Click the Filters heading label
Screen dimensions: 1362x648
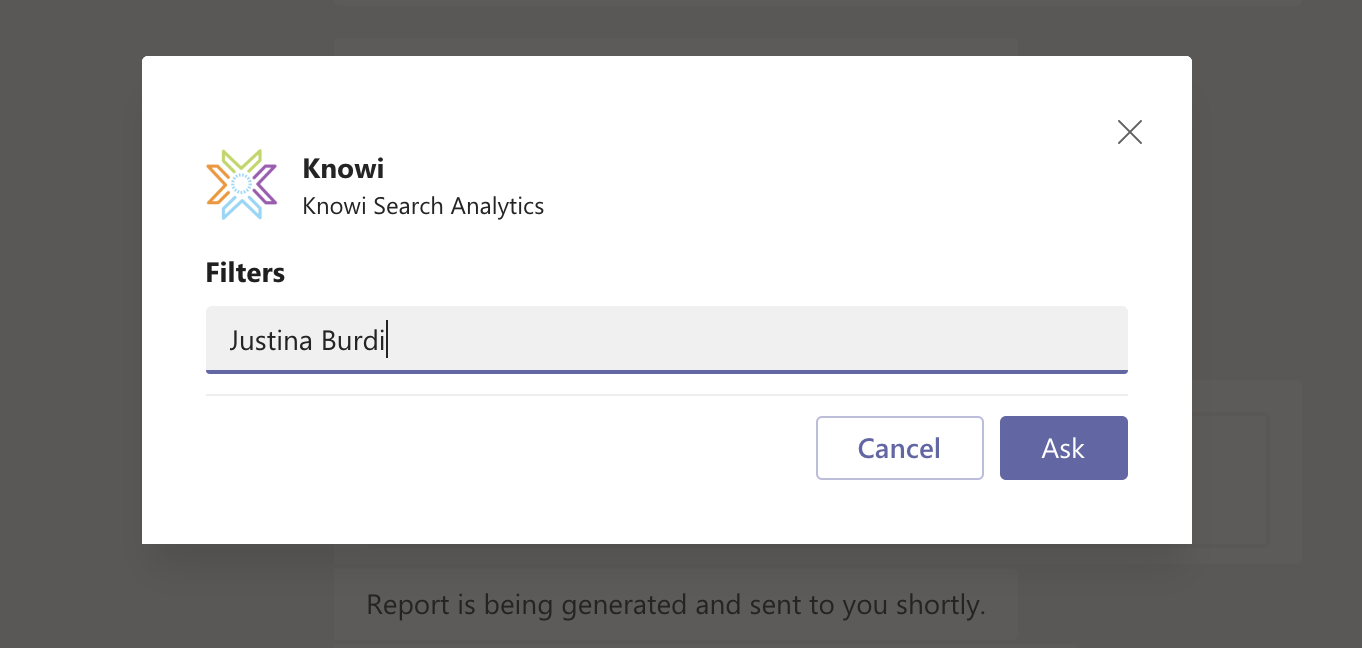pyautogui.click(x=245, y=273)
